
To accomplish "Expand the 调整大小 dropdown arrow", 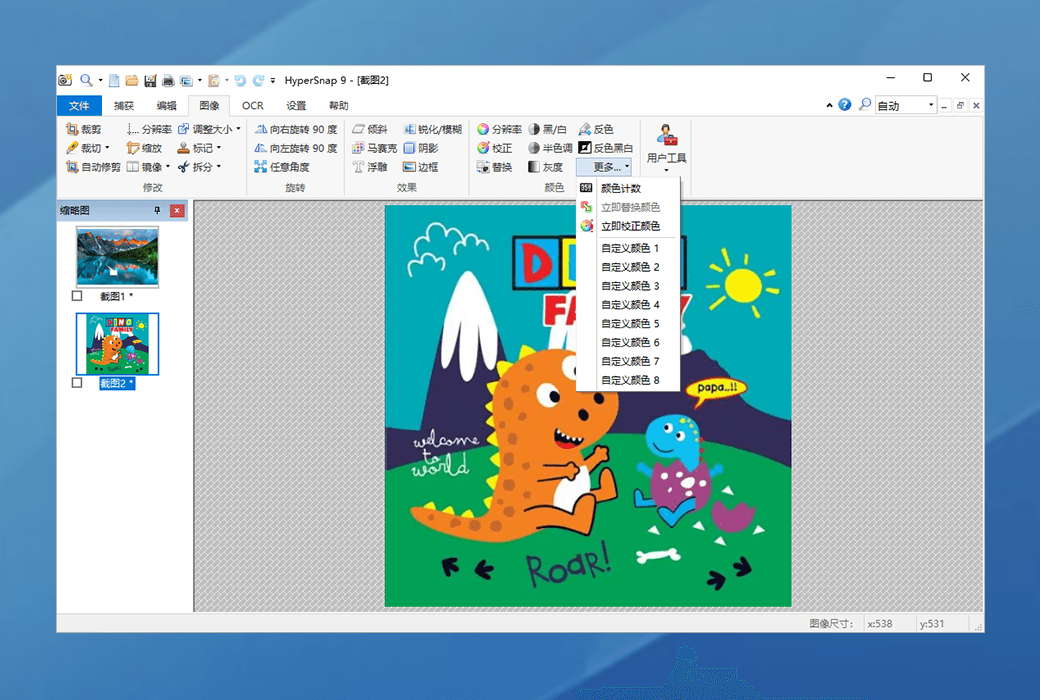I will pyautogui.click(x=238, y=129).
